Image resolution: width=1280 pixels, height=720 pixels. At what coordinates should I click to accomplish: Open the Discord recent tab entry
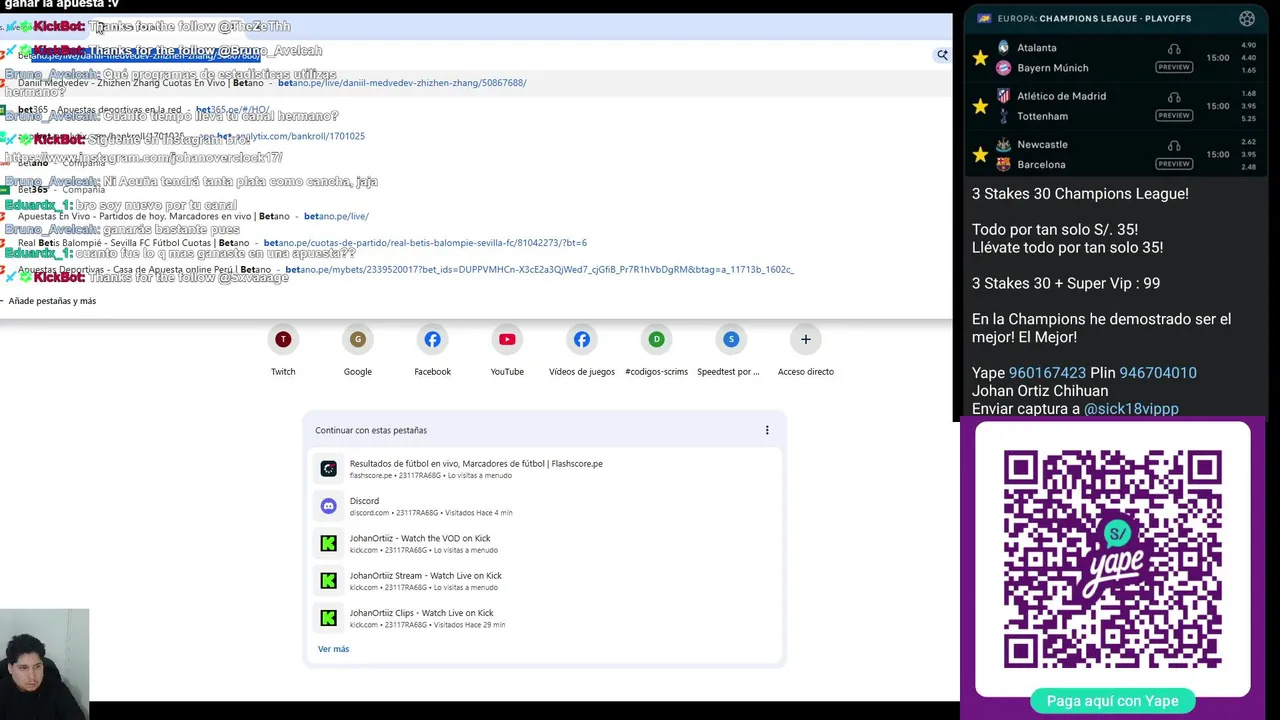coord(544,506)
